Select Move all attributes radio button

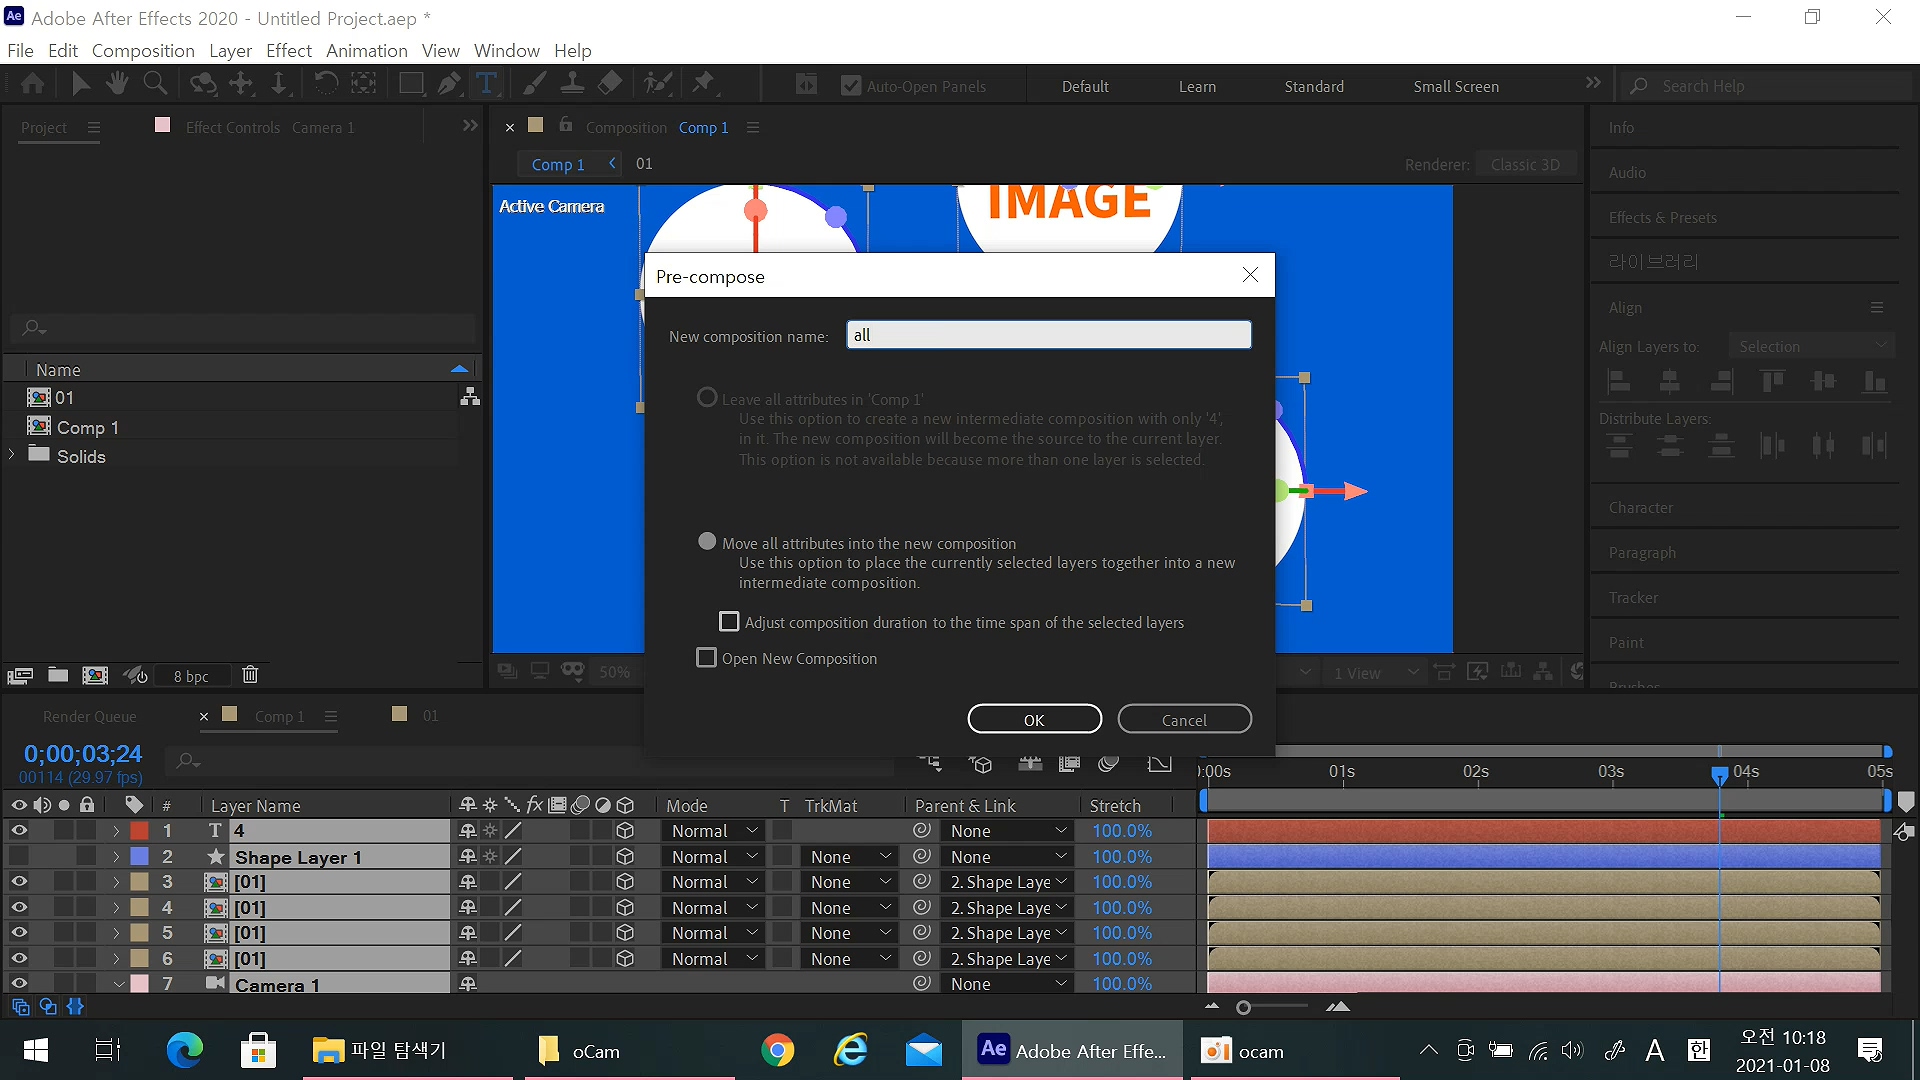click(x=707, y=542)
